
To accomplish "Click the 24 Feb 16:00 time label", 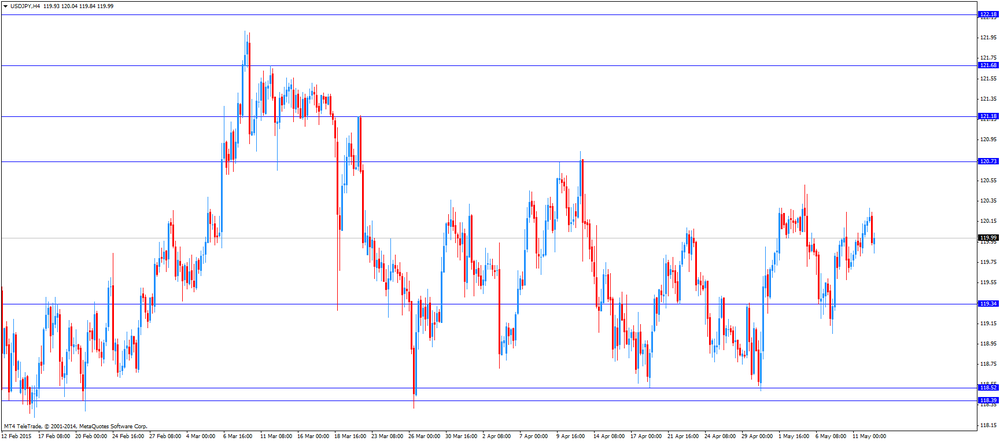I will 128,437.
